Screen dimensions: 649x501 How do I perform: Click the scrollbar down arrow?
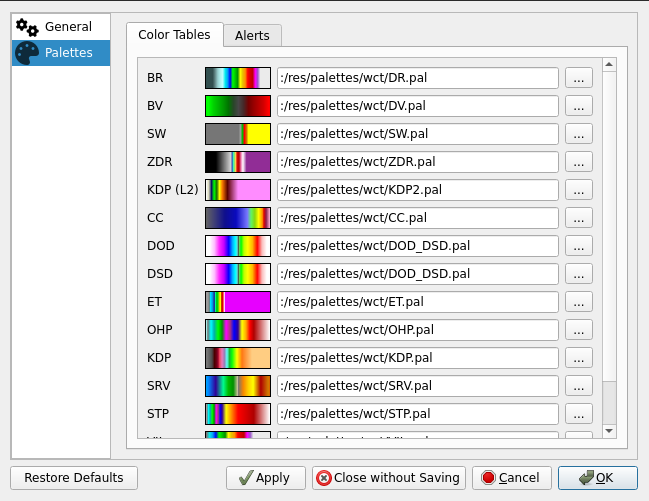pyautogui.click(x=609, y=431)
